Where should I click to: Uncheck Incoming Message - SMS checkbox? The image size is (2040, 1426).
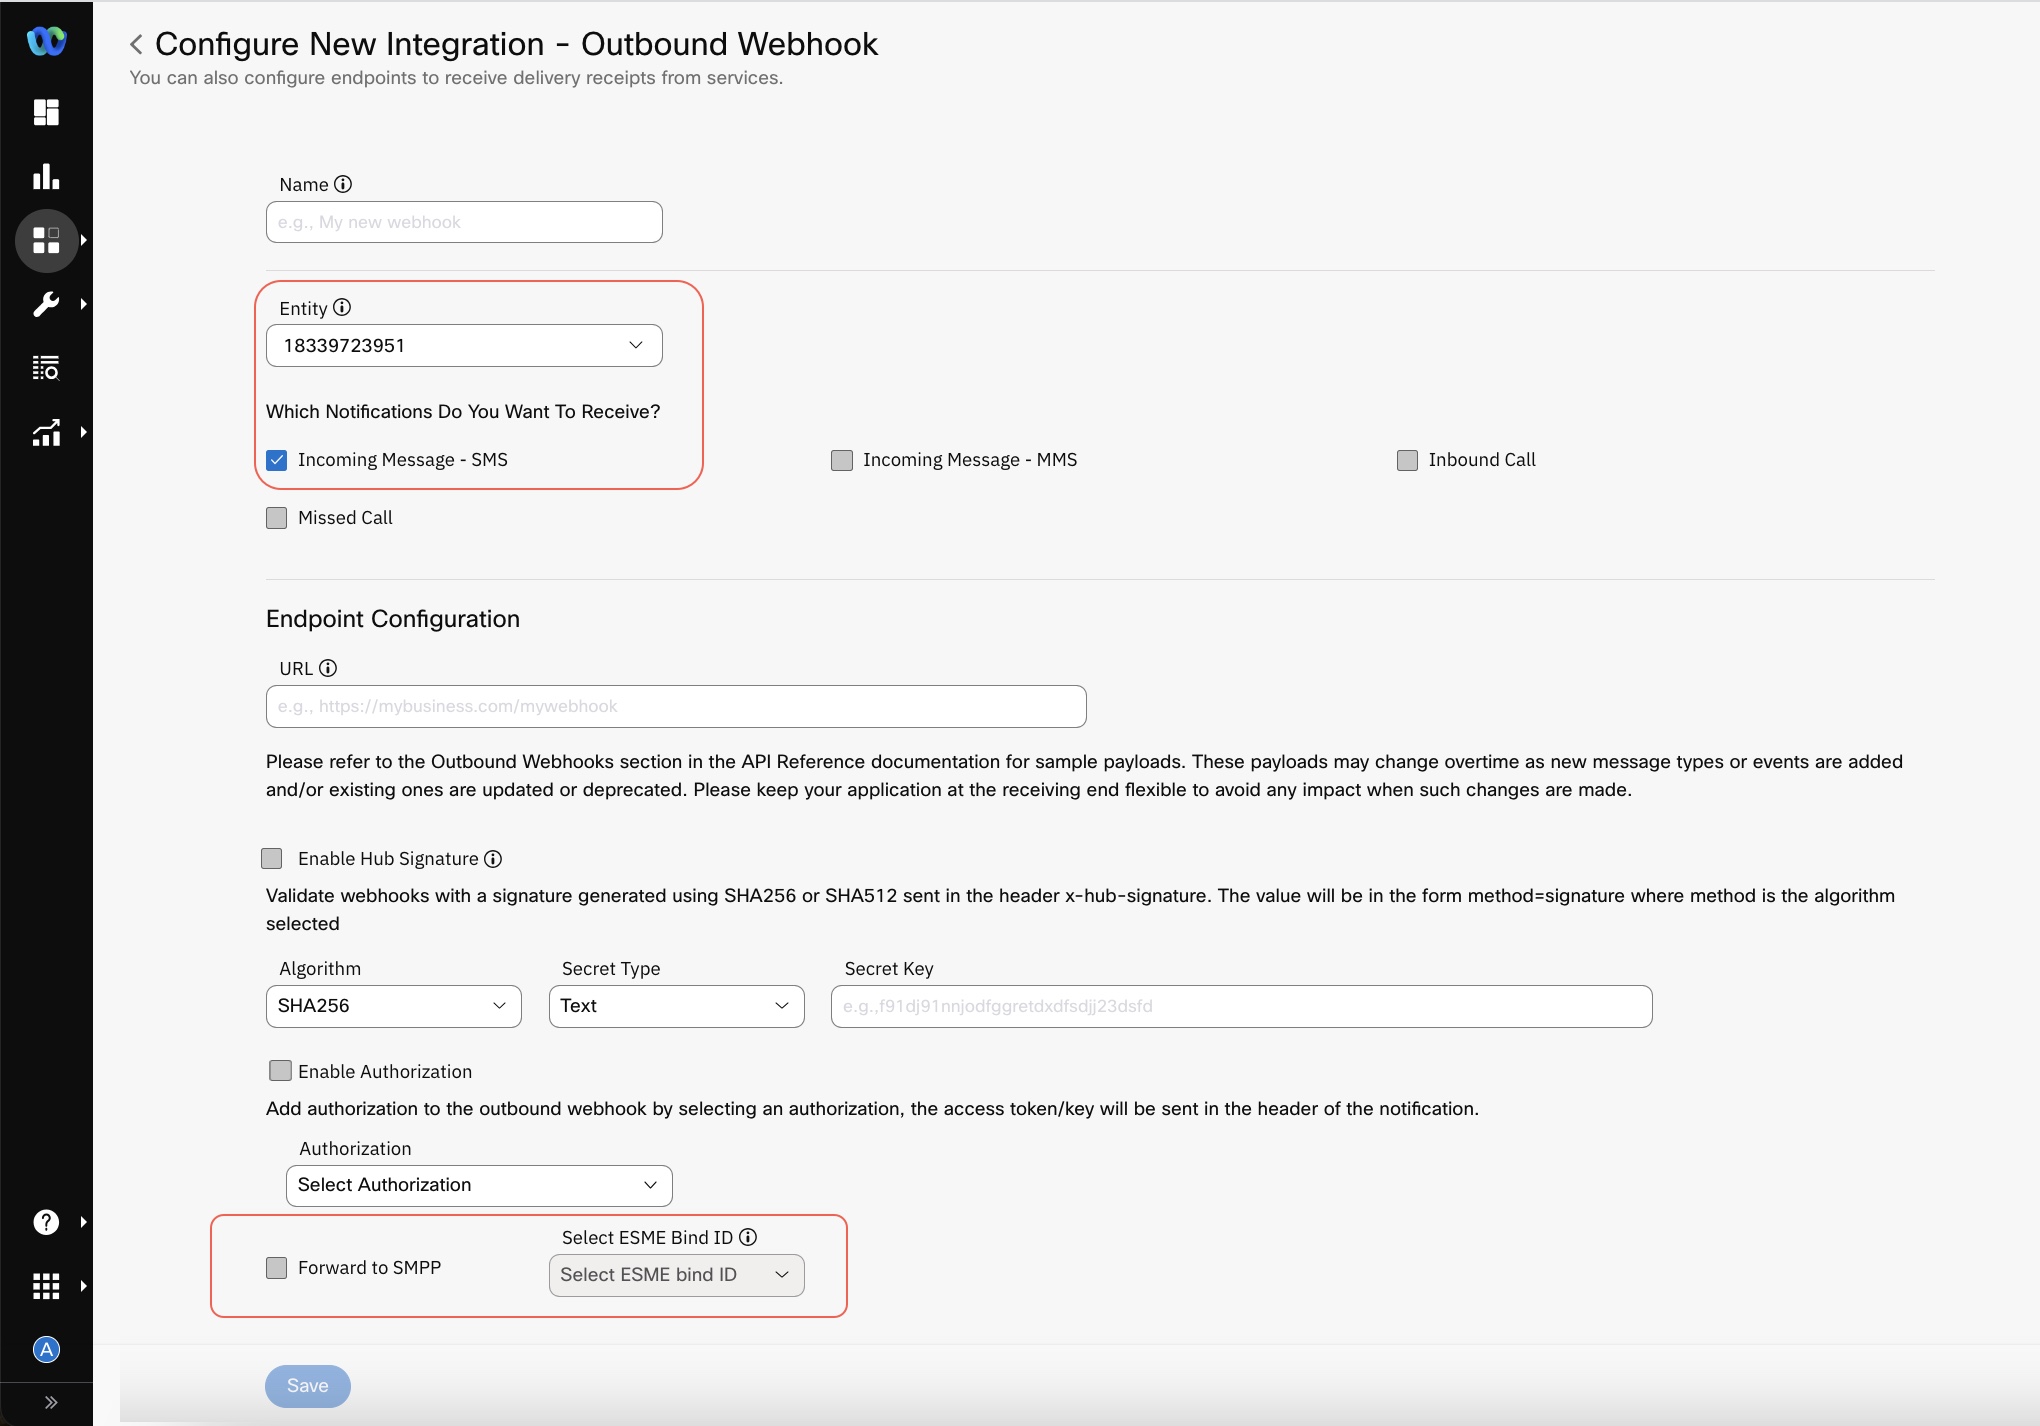click(x=277, y=460)
